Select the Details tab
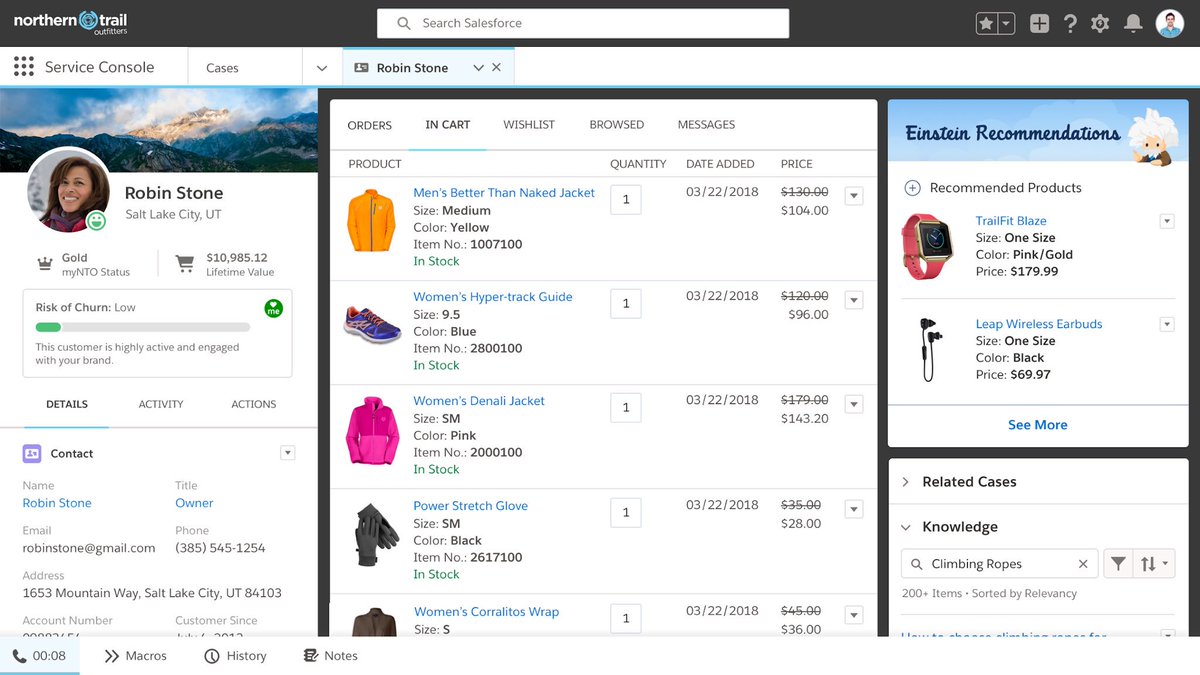 click(x=67, y=404)
